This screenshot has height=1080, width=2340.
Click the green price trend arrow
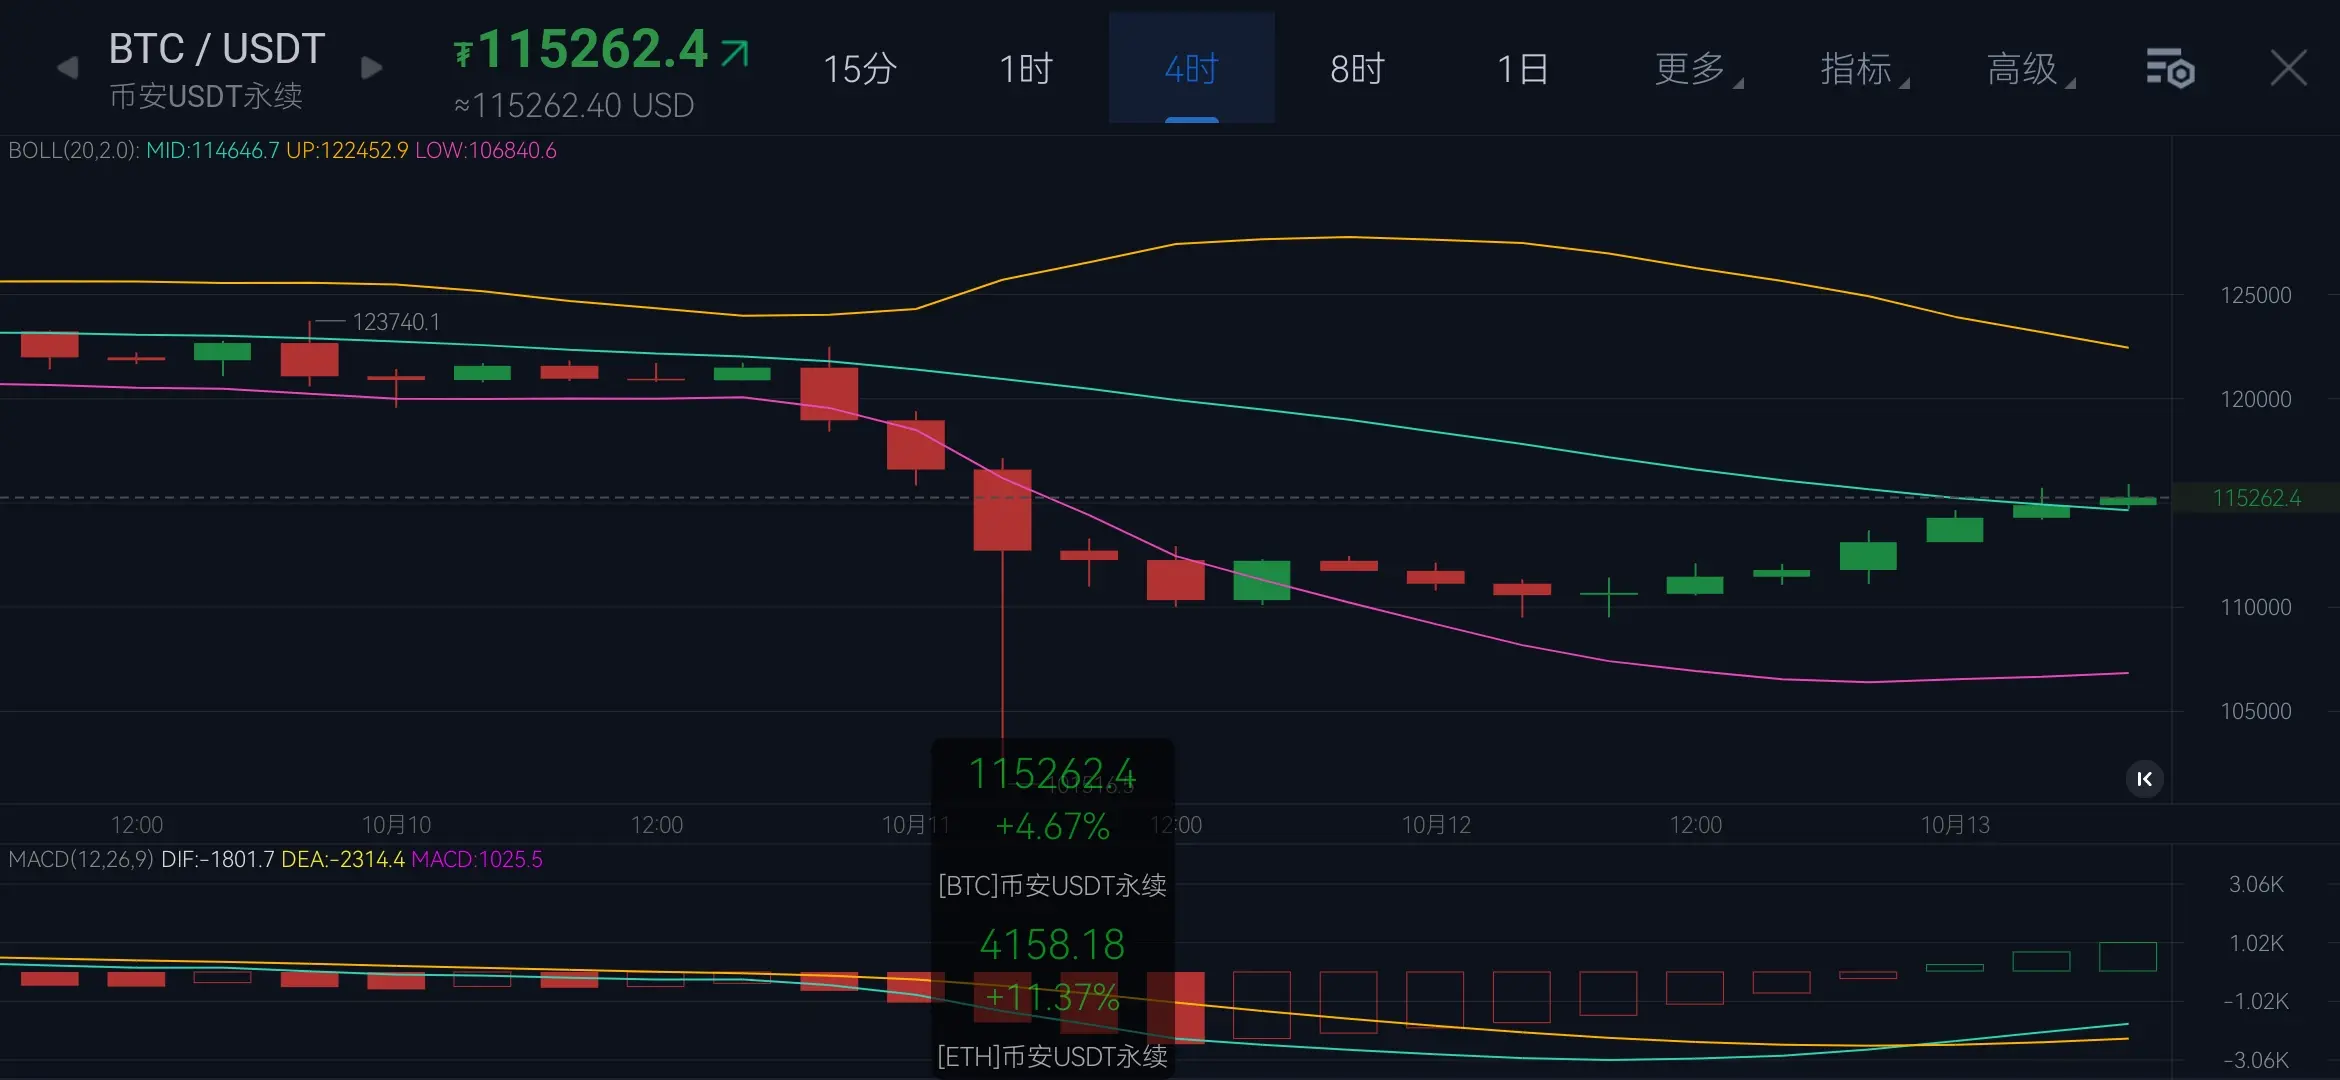click(x=735, y=52)
